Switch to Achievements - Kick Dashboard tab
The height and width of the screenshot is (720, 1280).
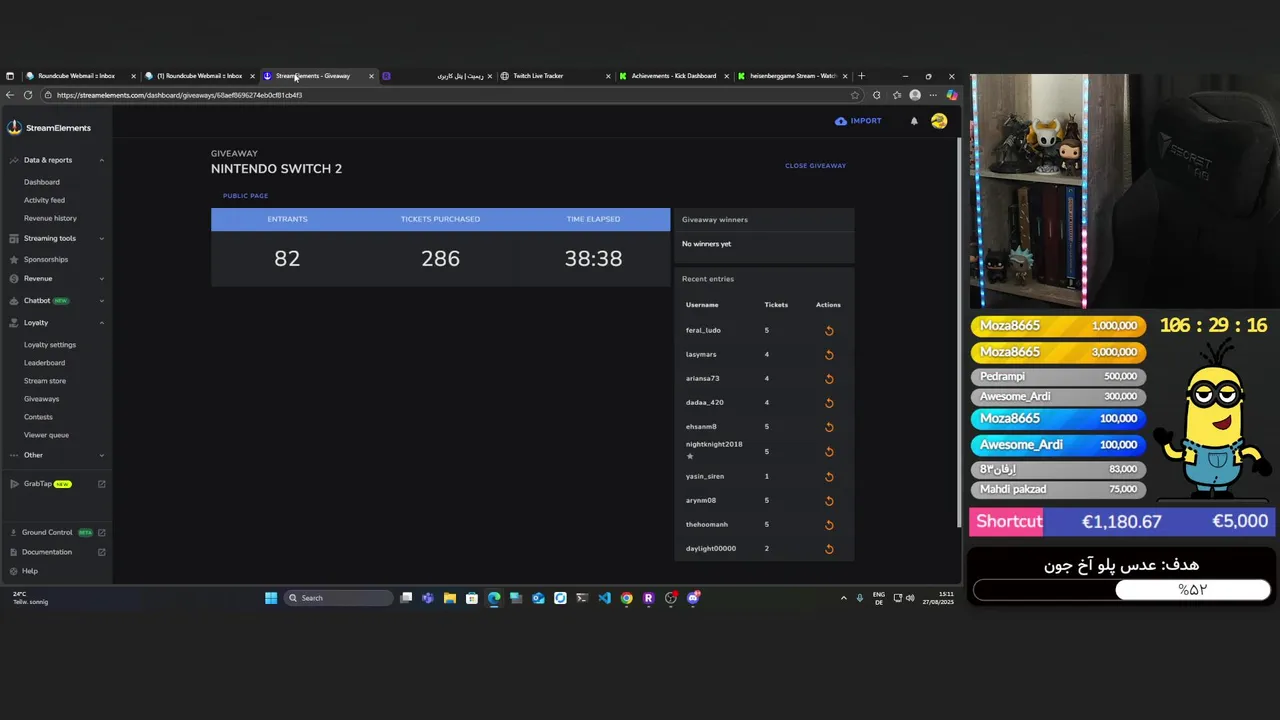pyautogui.click(x=673, y=76)
